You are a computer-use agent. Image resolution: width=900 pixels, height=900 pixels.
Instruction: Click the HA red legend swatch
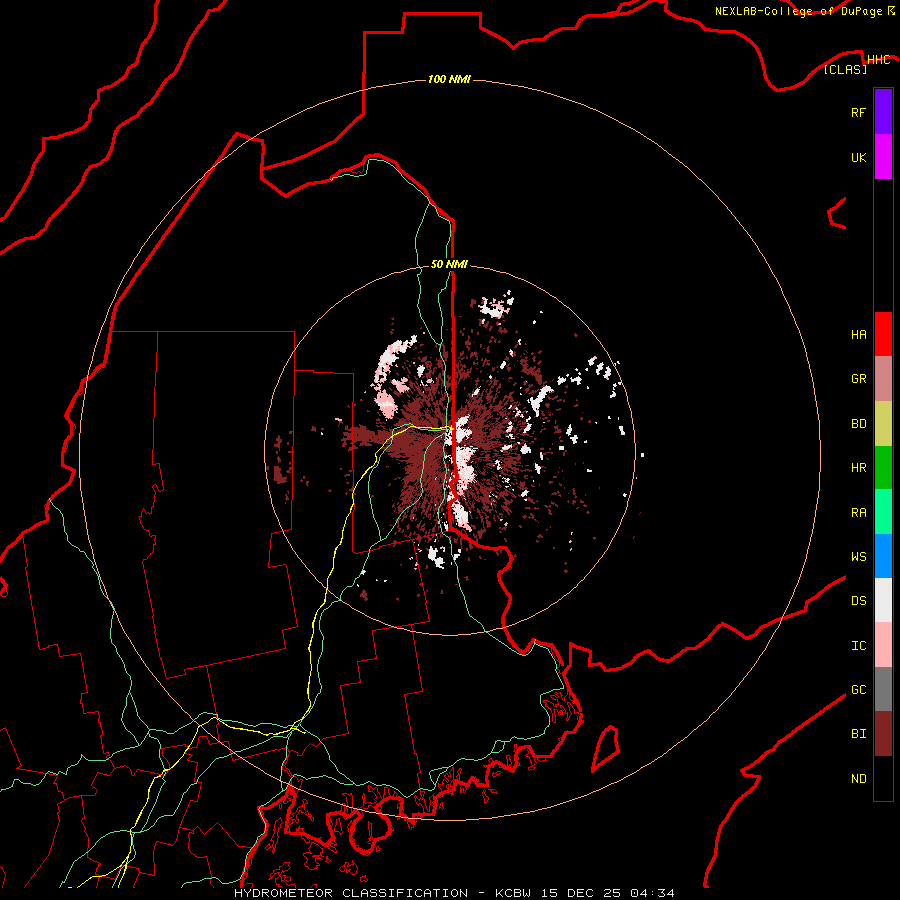tap(883, 334)
